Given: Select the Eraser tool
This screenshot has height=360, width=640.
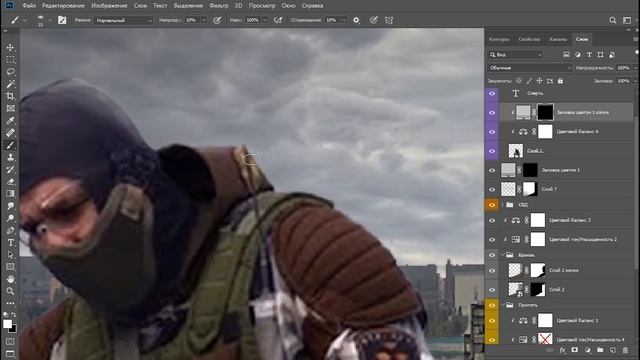Looking at the screenshot, I should pos(10,182).
